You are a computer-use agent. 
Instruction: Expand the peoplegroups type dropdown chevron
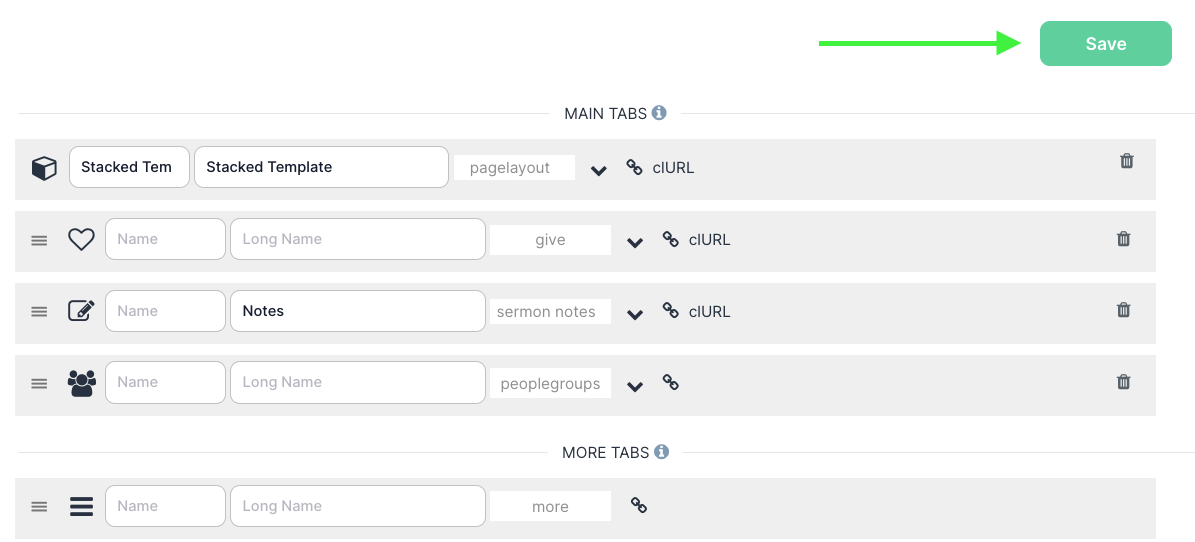[635, 386]
